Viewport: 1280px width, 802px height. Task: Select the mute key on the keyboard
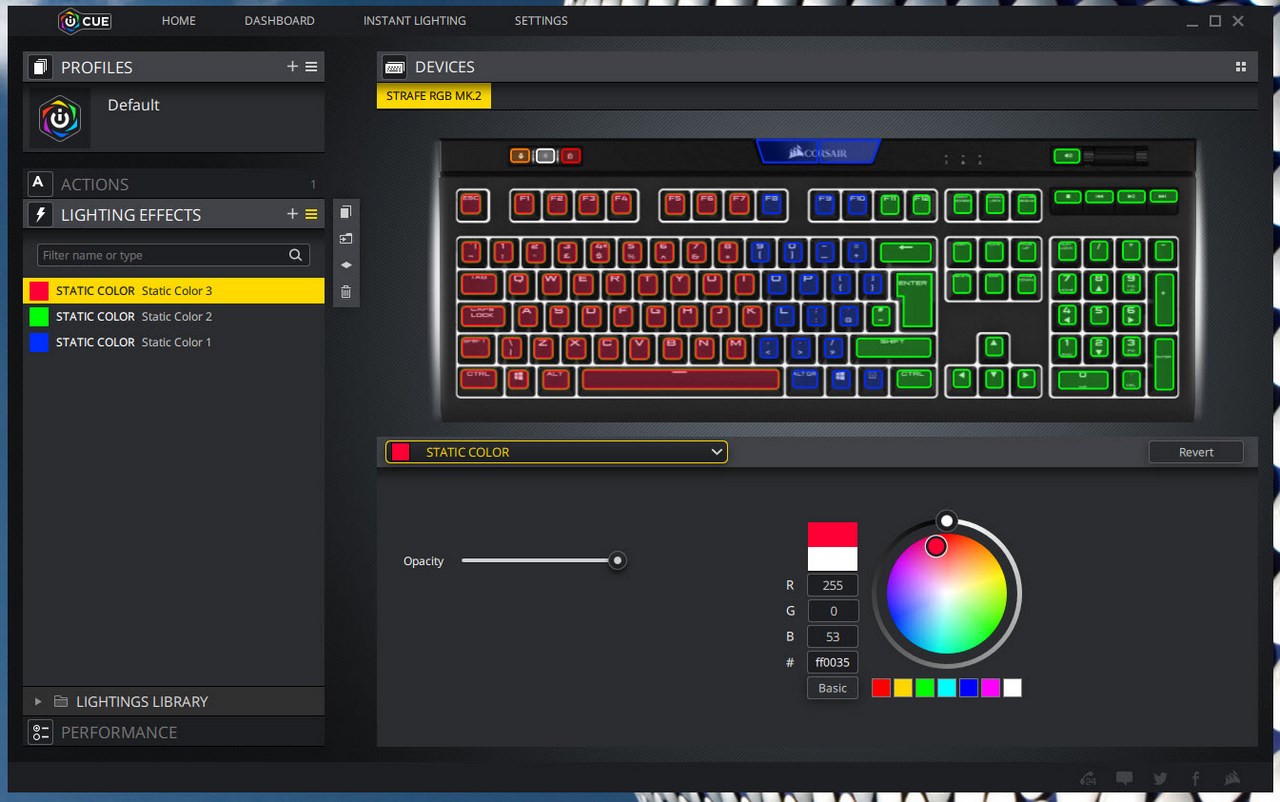[x=1068, y=156]
